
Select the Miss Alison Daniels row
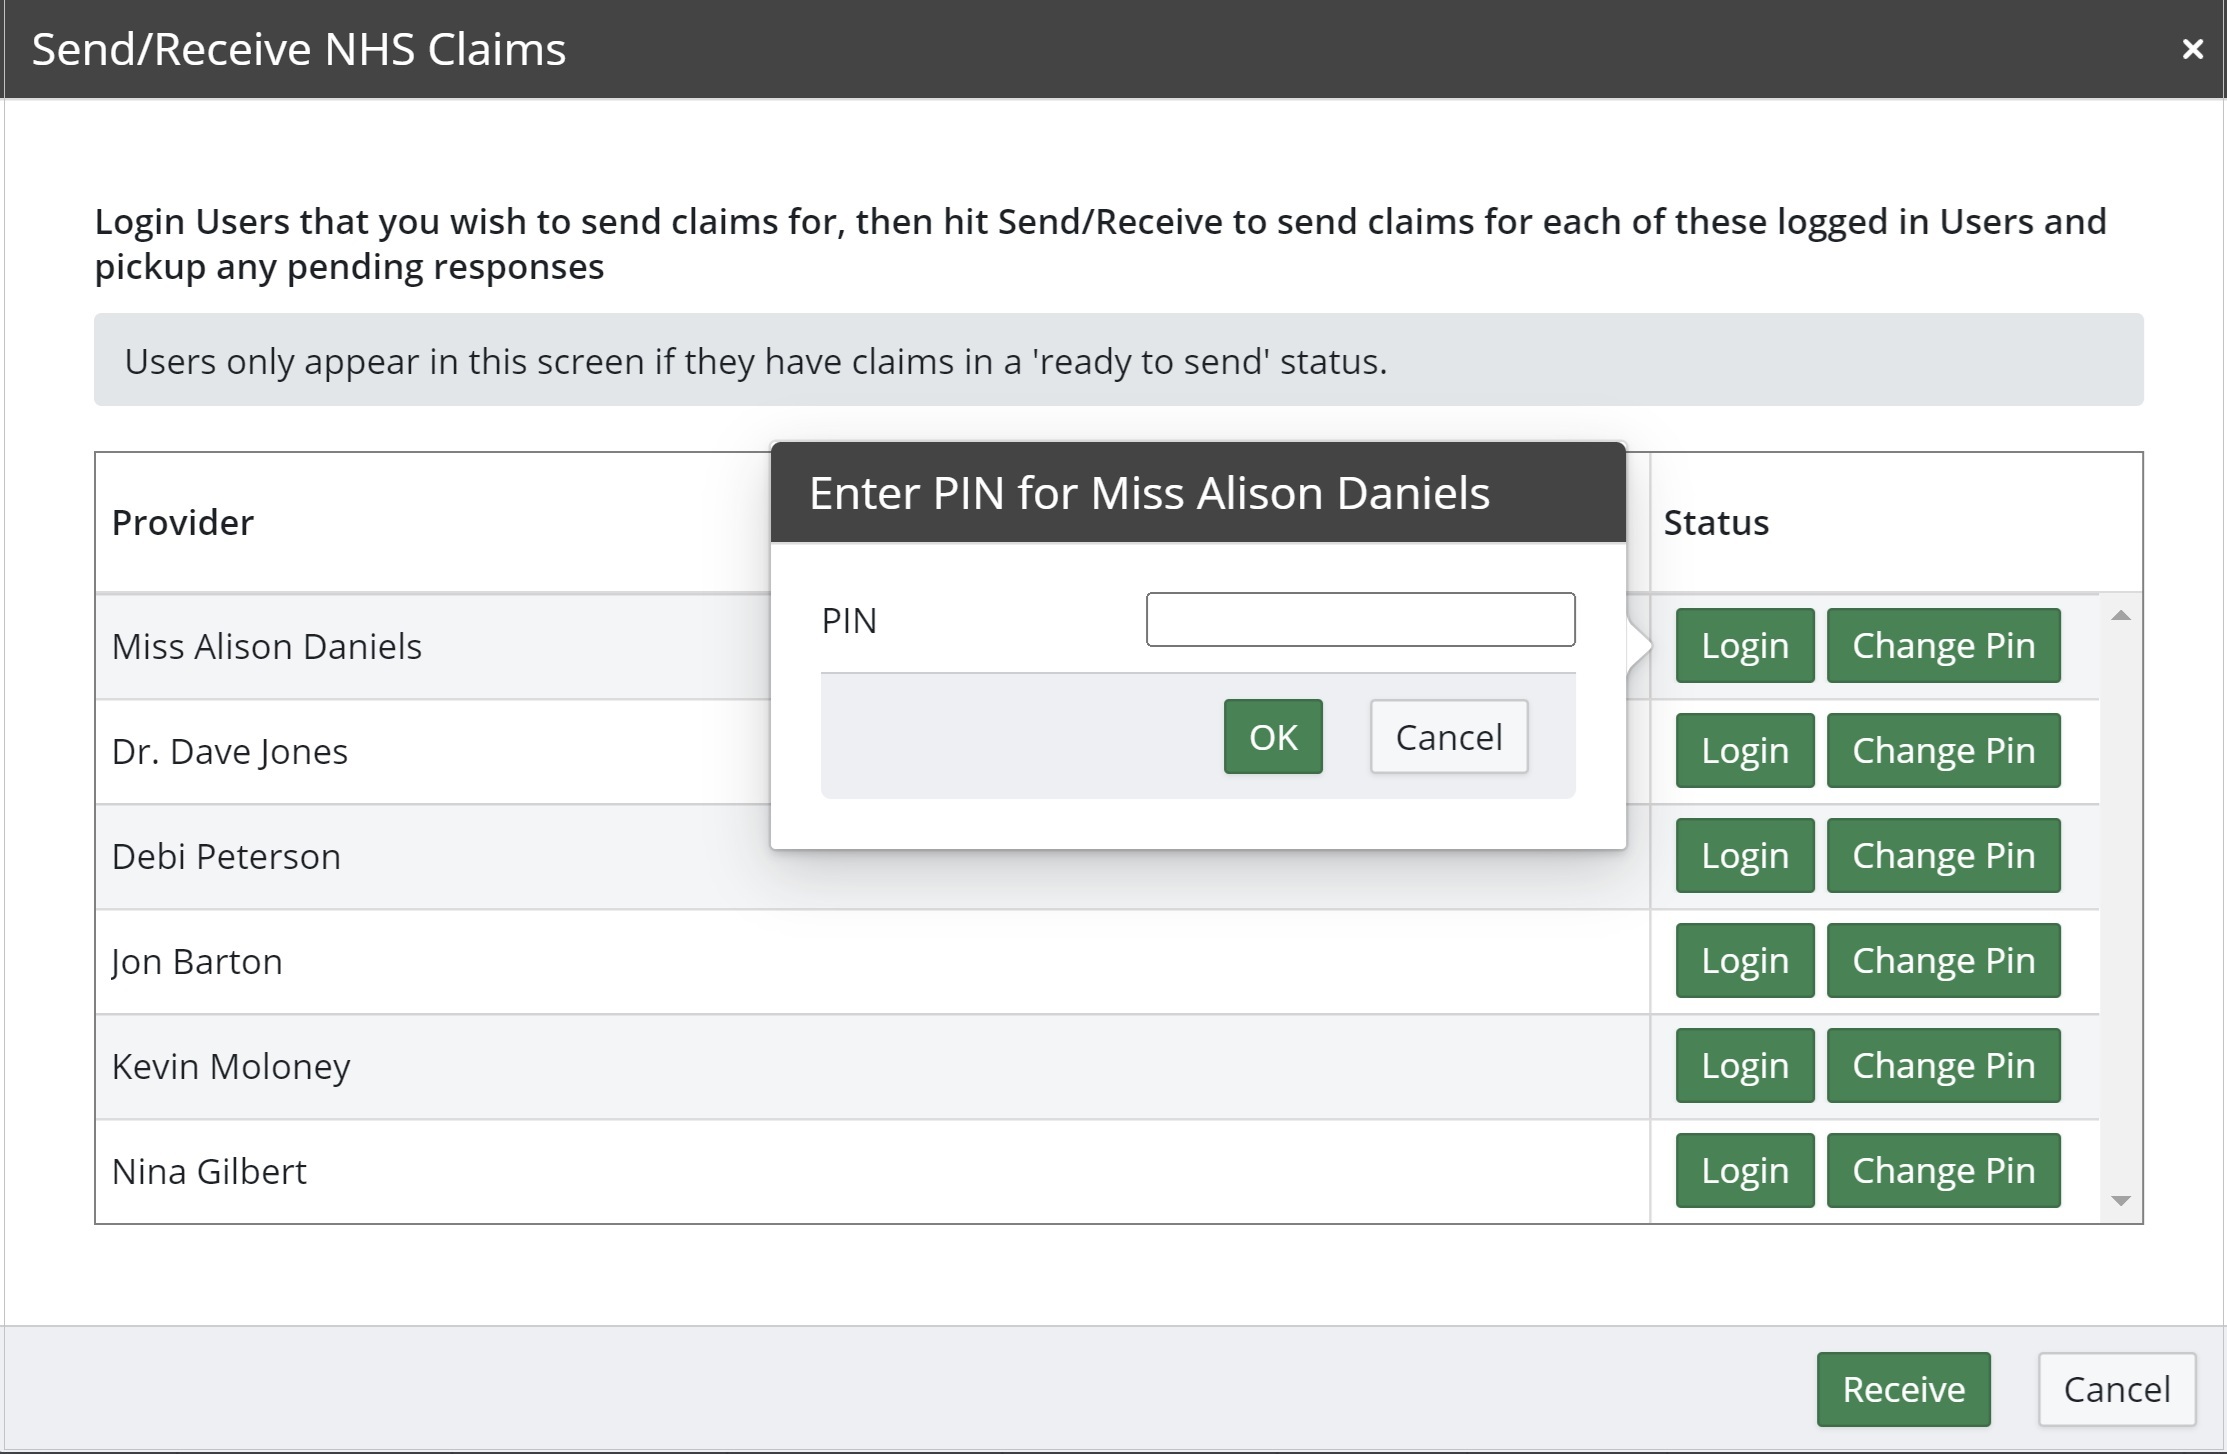[1097, 647]
